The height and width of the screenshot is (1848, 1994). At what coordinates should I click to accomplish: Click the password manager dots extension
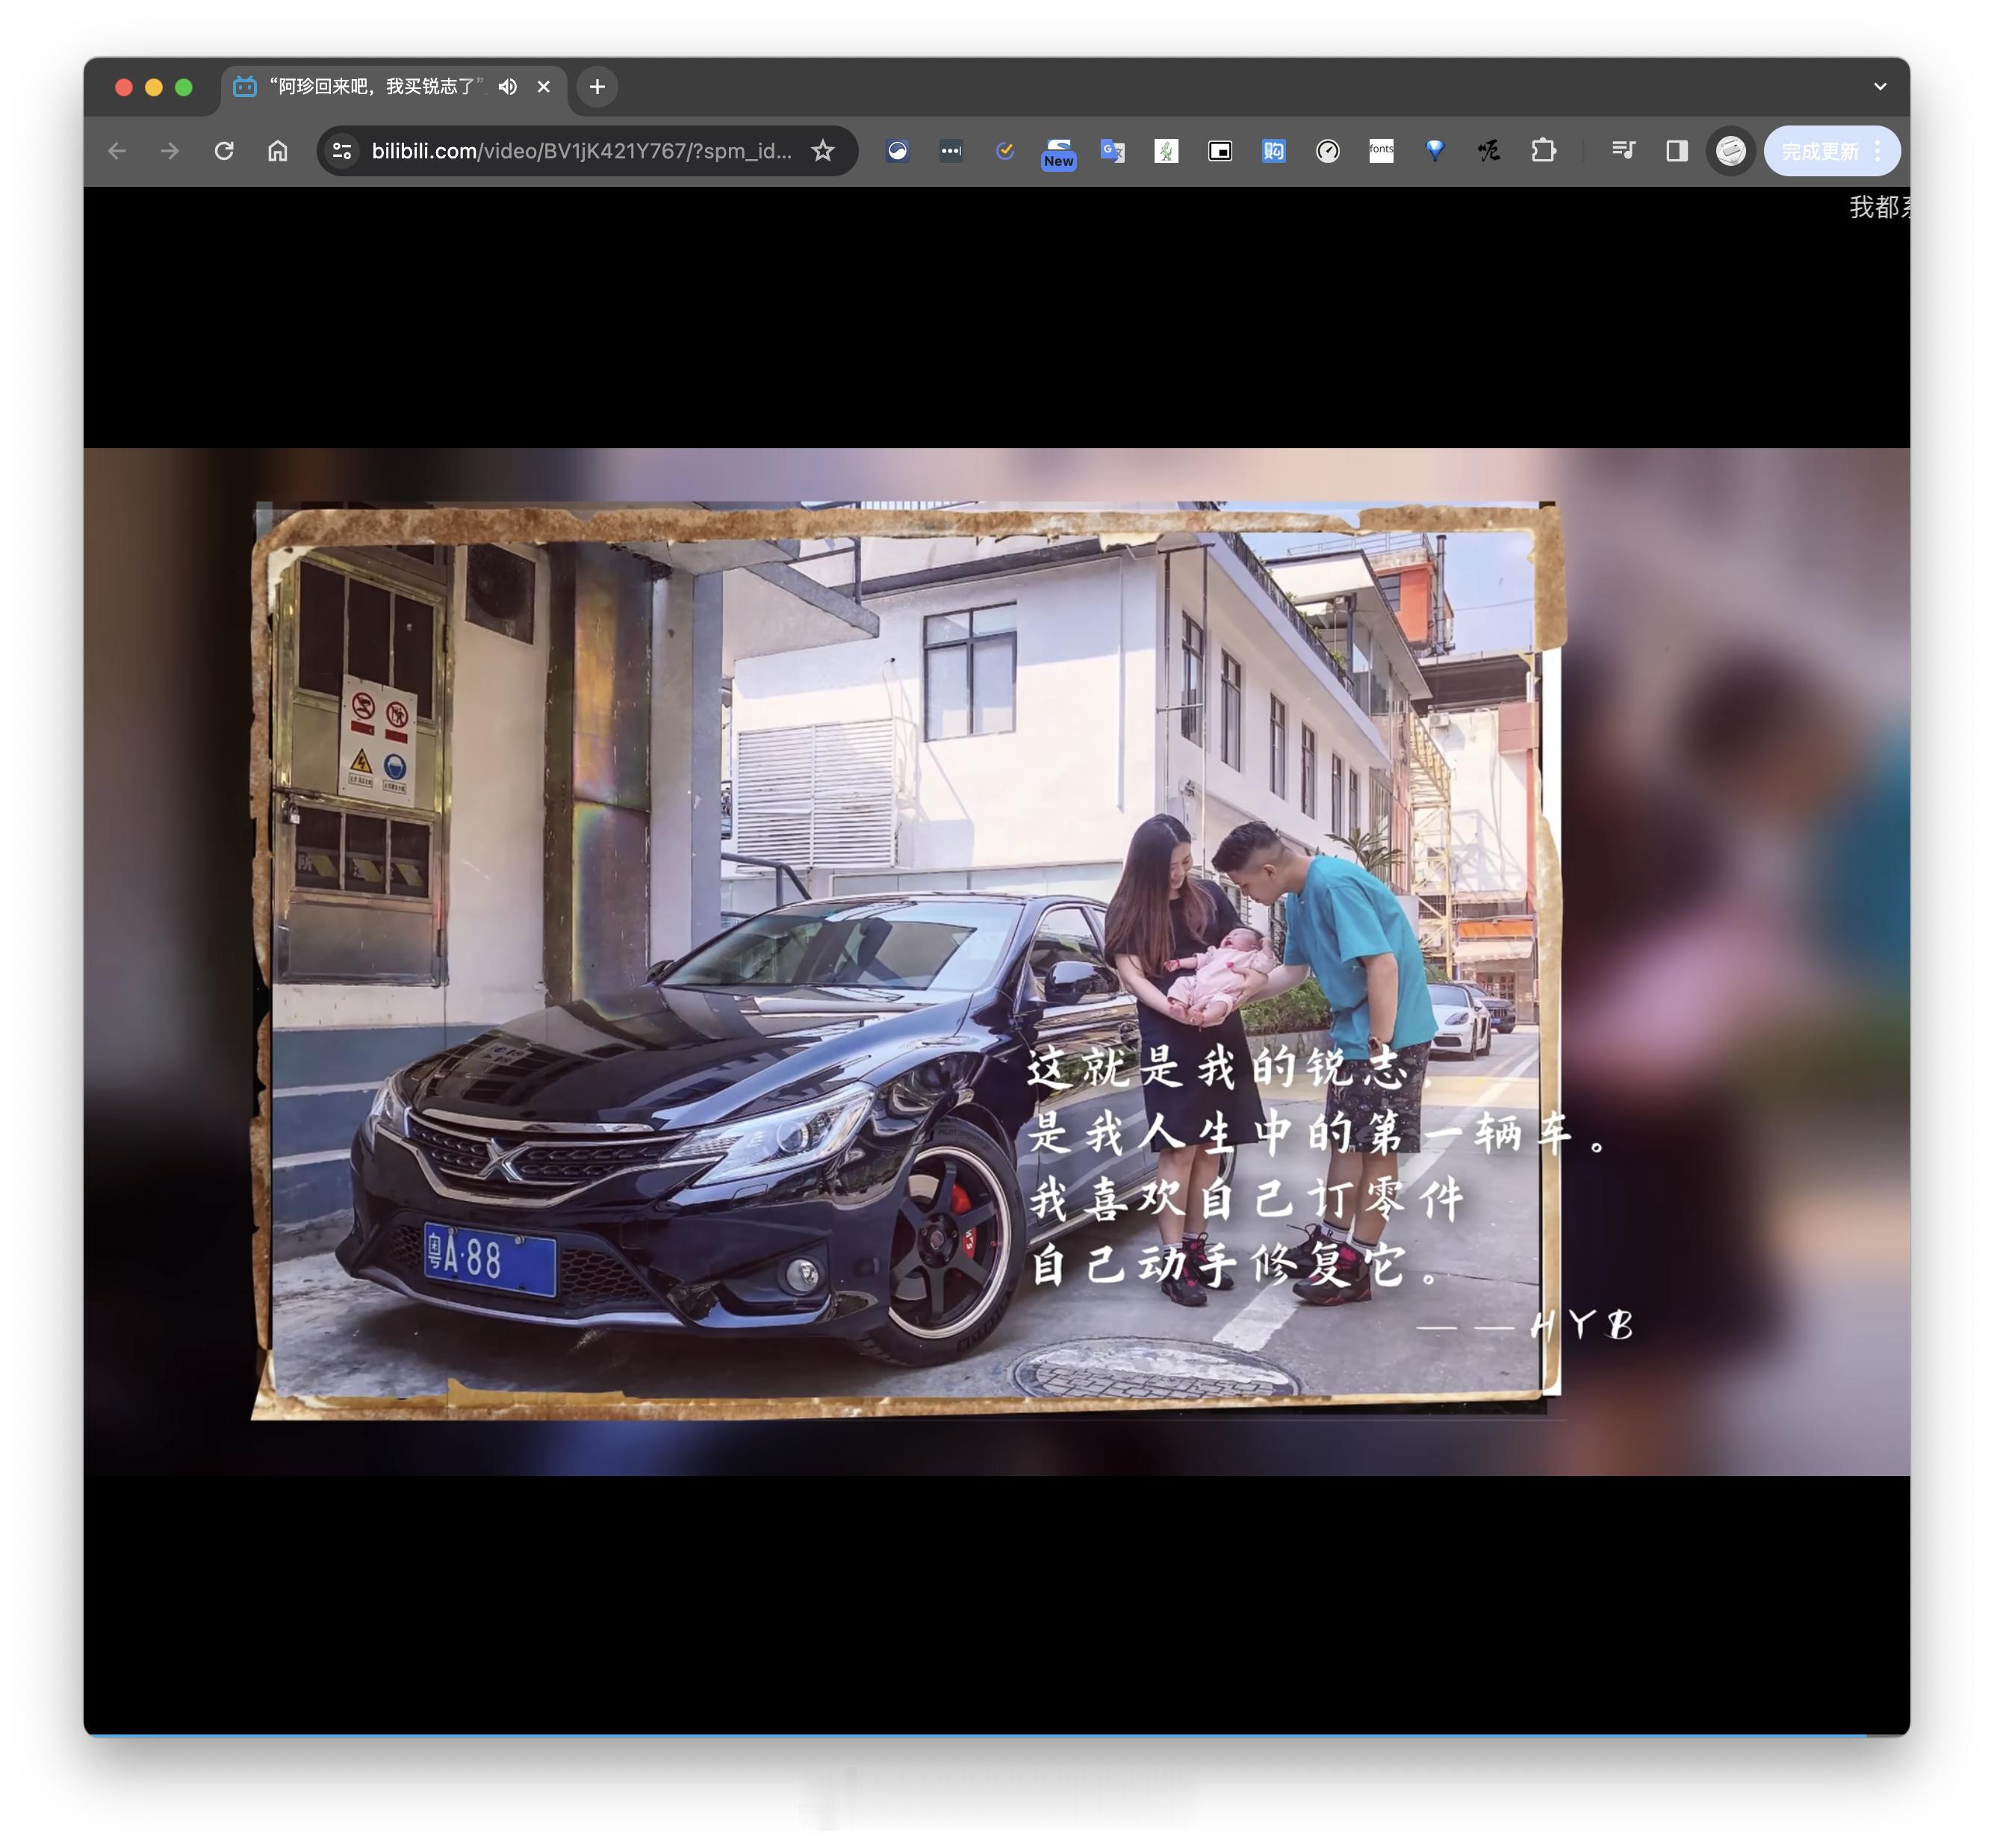[x=951, y=151]
